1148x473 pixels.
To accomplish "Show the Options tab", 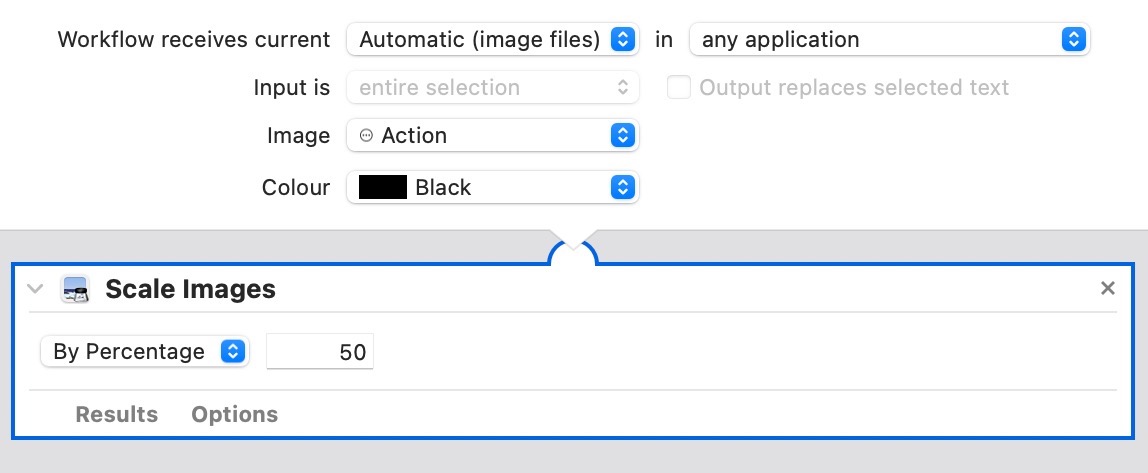I will (235, 414).
